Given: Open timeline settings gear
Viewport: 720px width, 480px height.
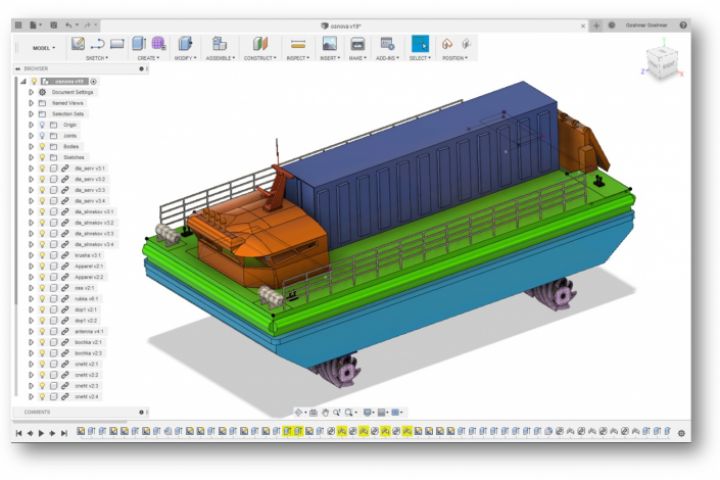Looking at the screenshot, I should pyautogui.click(x=681, y=433).
